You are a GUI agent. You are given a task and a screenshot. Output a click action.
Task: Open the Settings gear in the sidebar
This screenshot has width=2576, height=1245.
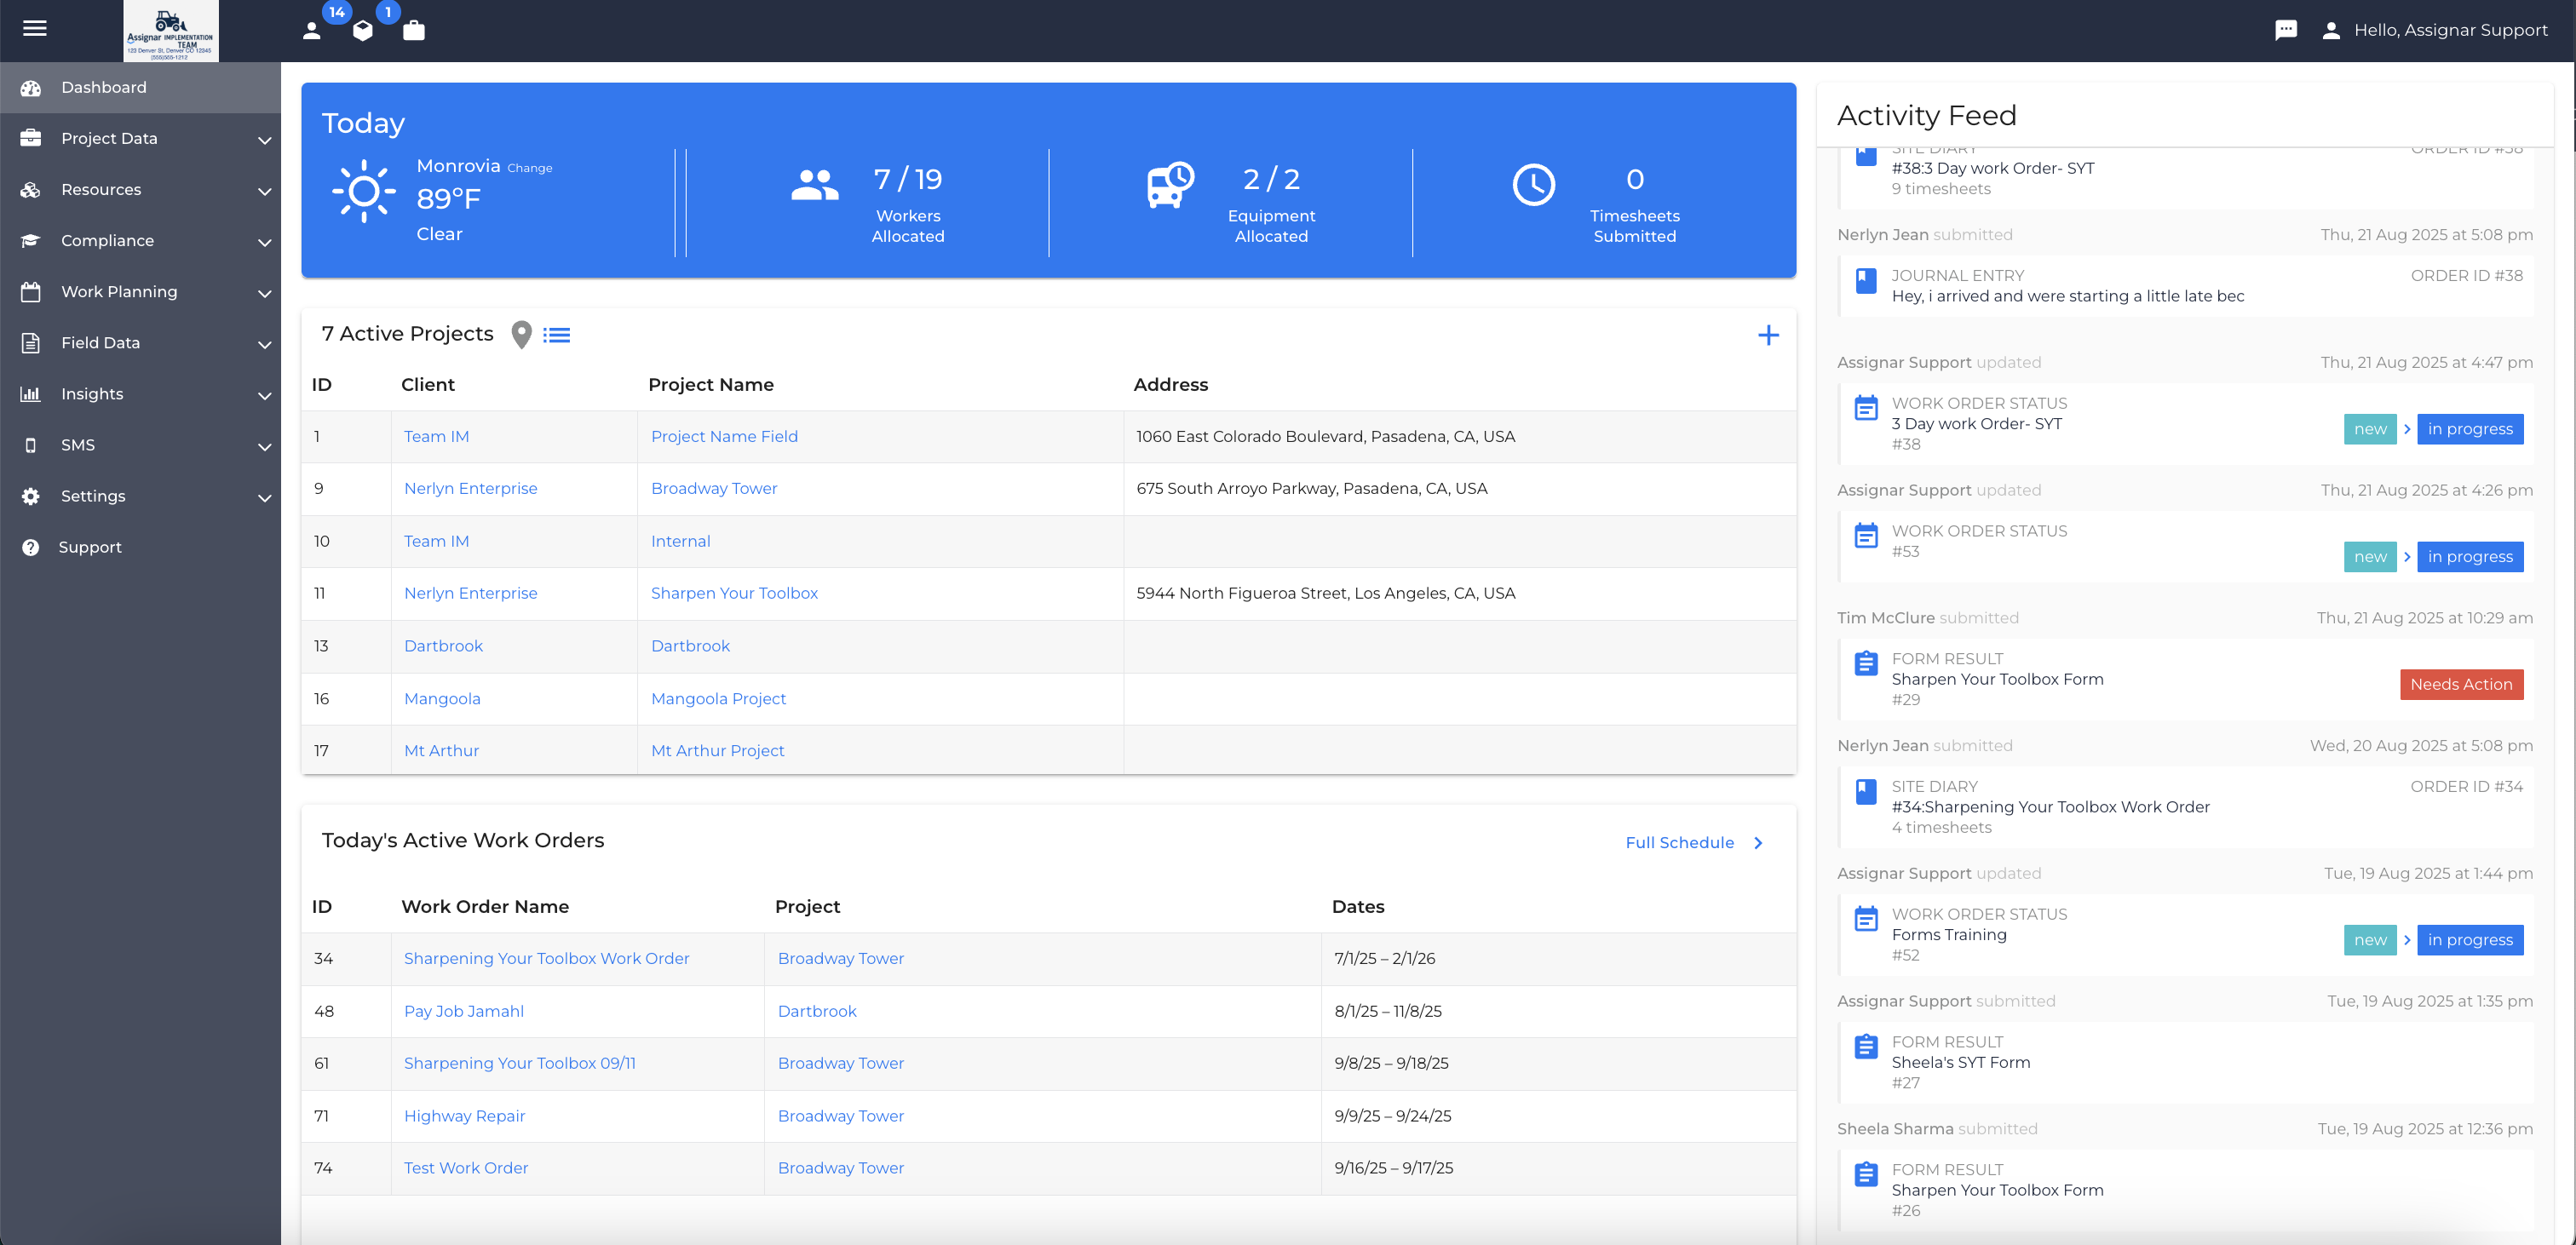tap(29, 496)
